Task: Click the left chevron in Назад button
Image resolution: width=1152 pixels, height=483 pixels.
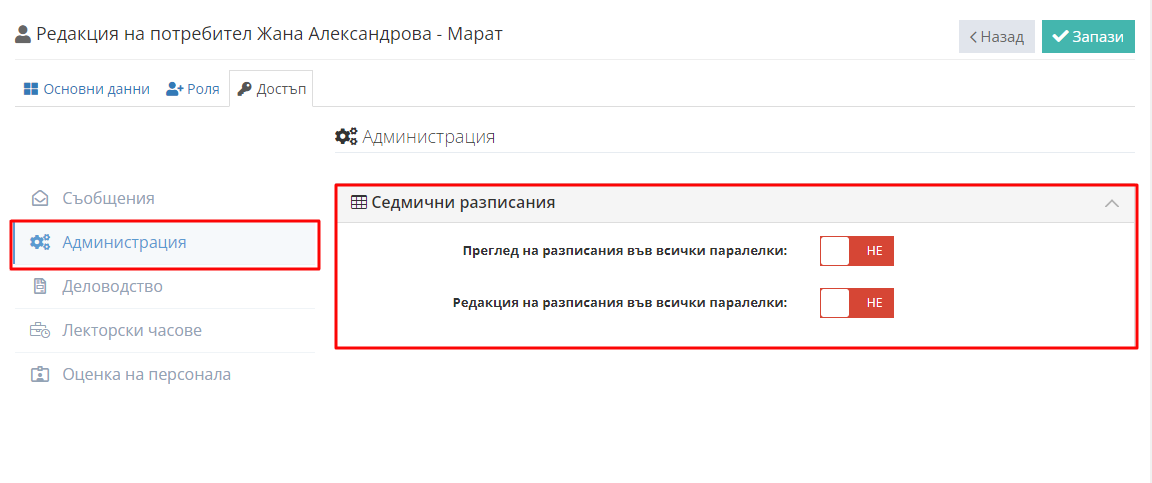Action: point(973,37)
